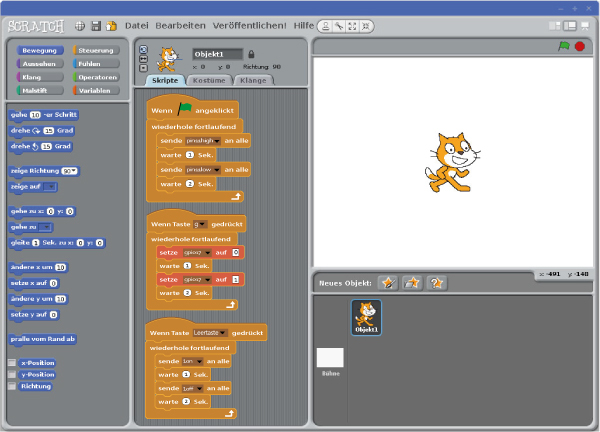Screen dimensions: 600x432
Task: Click the drehe counterclockwise 15 Grad block
Action: coord(41,147)
